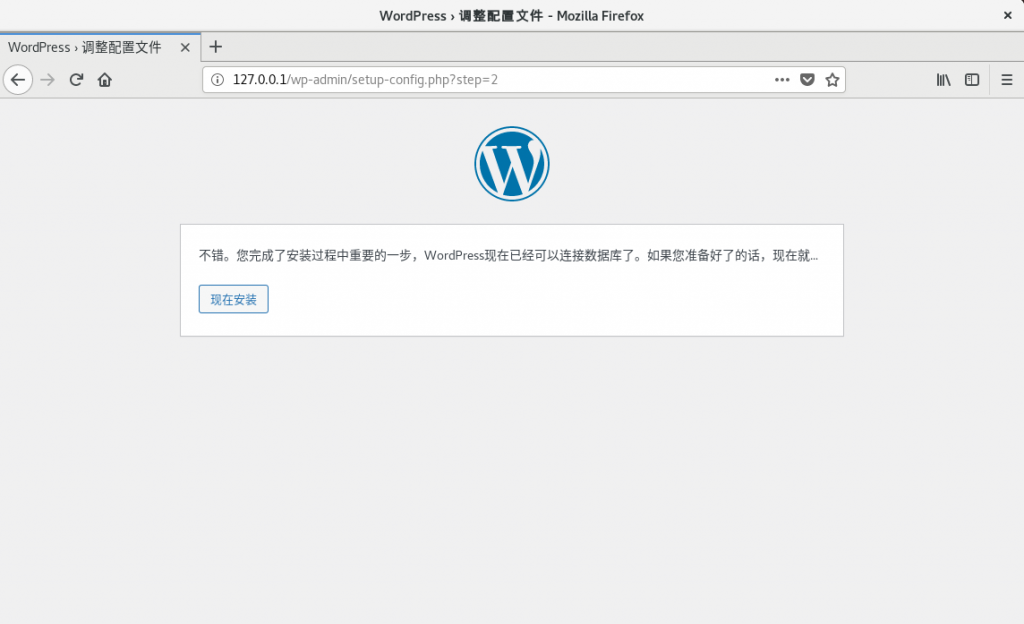The width and height of the screenshot is (1024, 624).
Task: Close the Mozilla Firefox window
Action: [1007, 15]
